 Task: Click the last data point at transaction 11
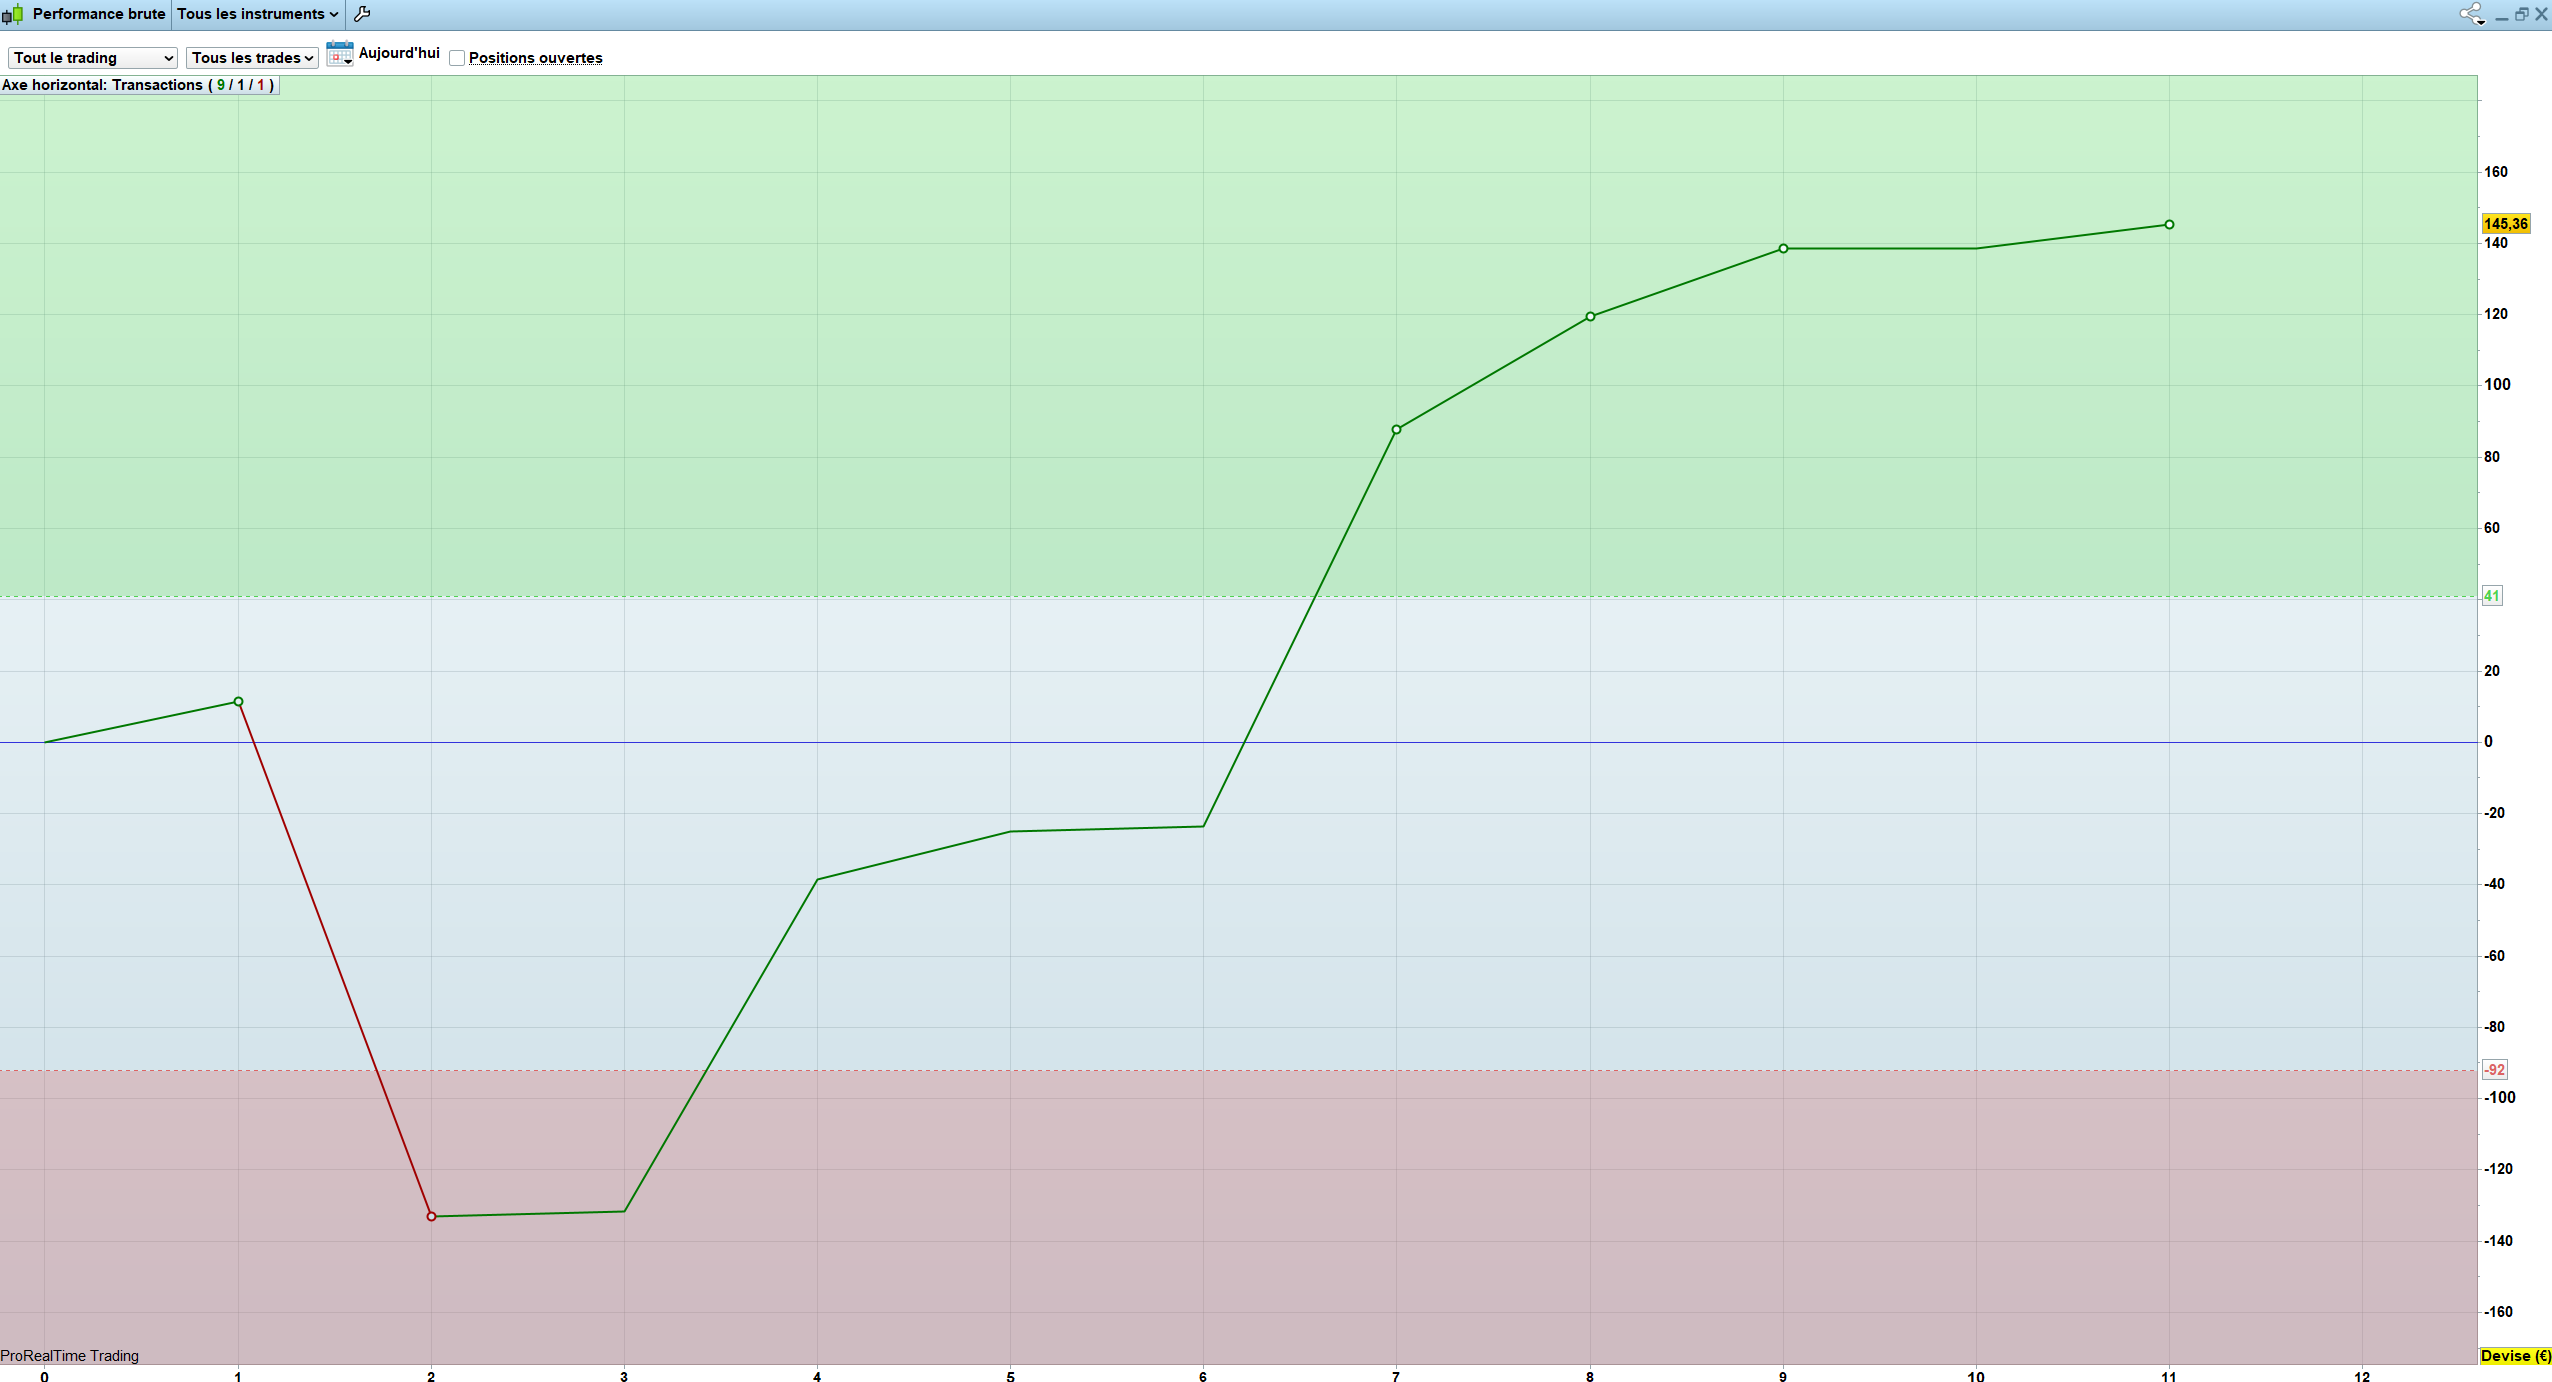pos(2169,225)
